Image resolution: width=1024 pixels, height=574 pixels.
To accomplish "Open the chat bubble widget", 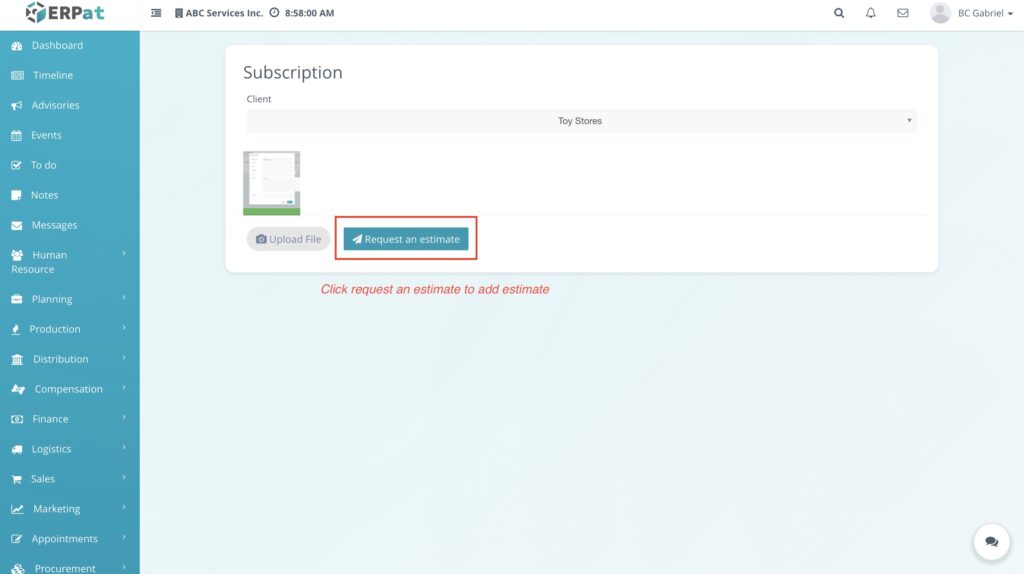I will (x=991, y=541).
